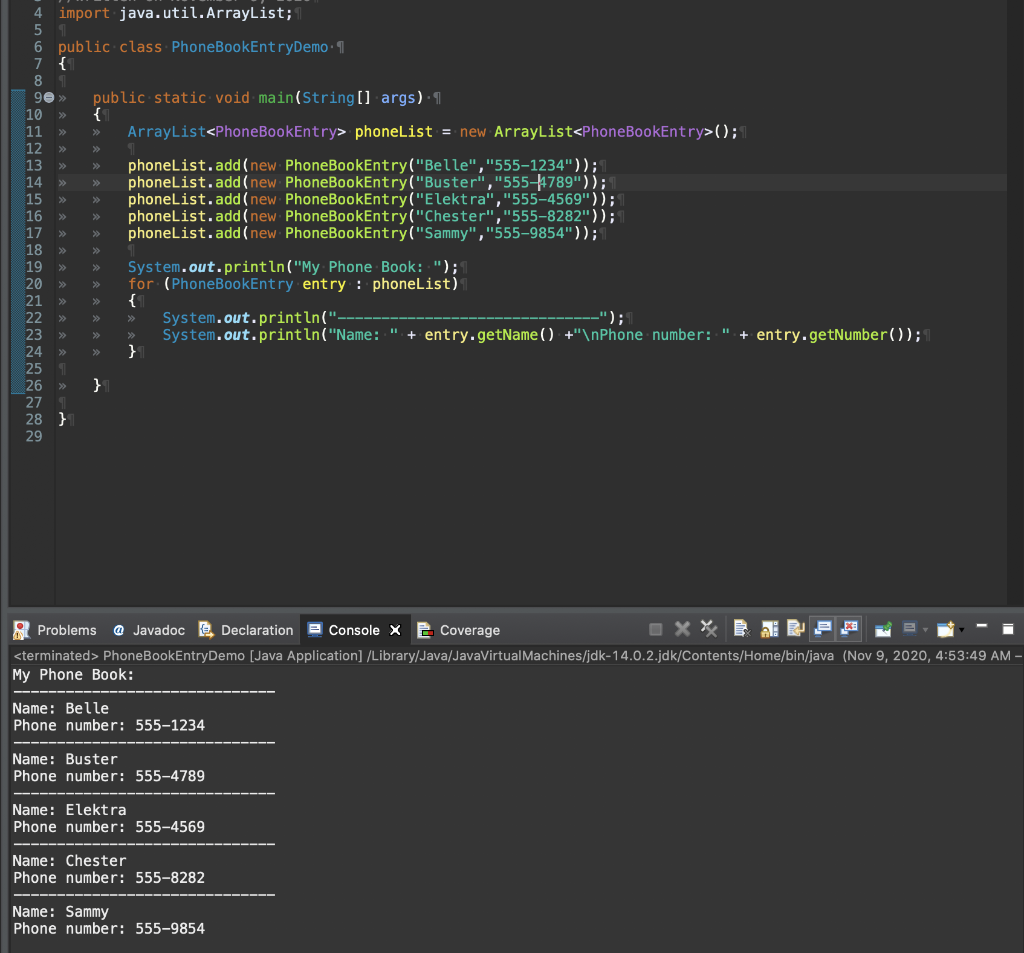Click the Remove Launch icon
This screenshot has height=953, width=1024.
(x=682, y=629)
